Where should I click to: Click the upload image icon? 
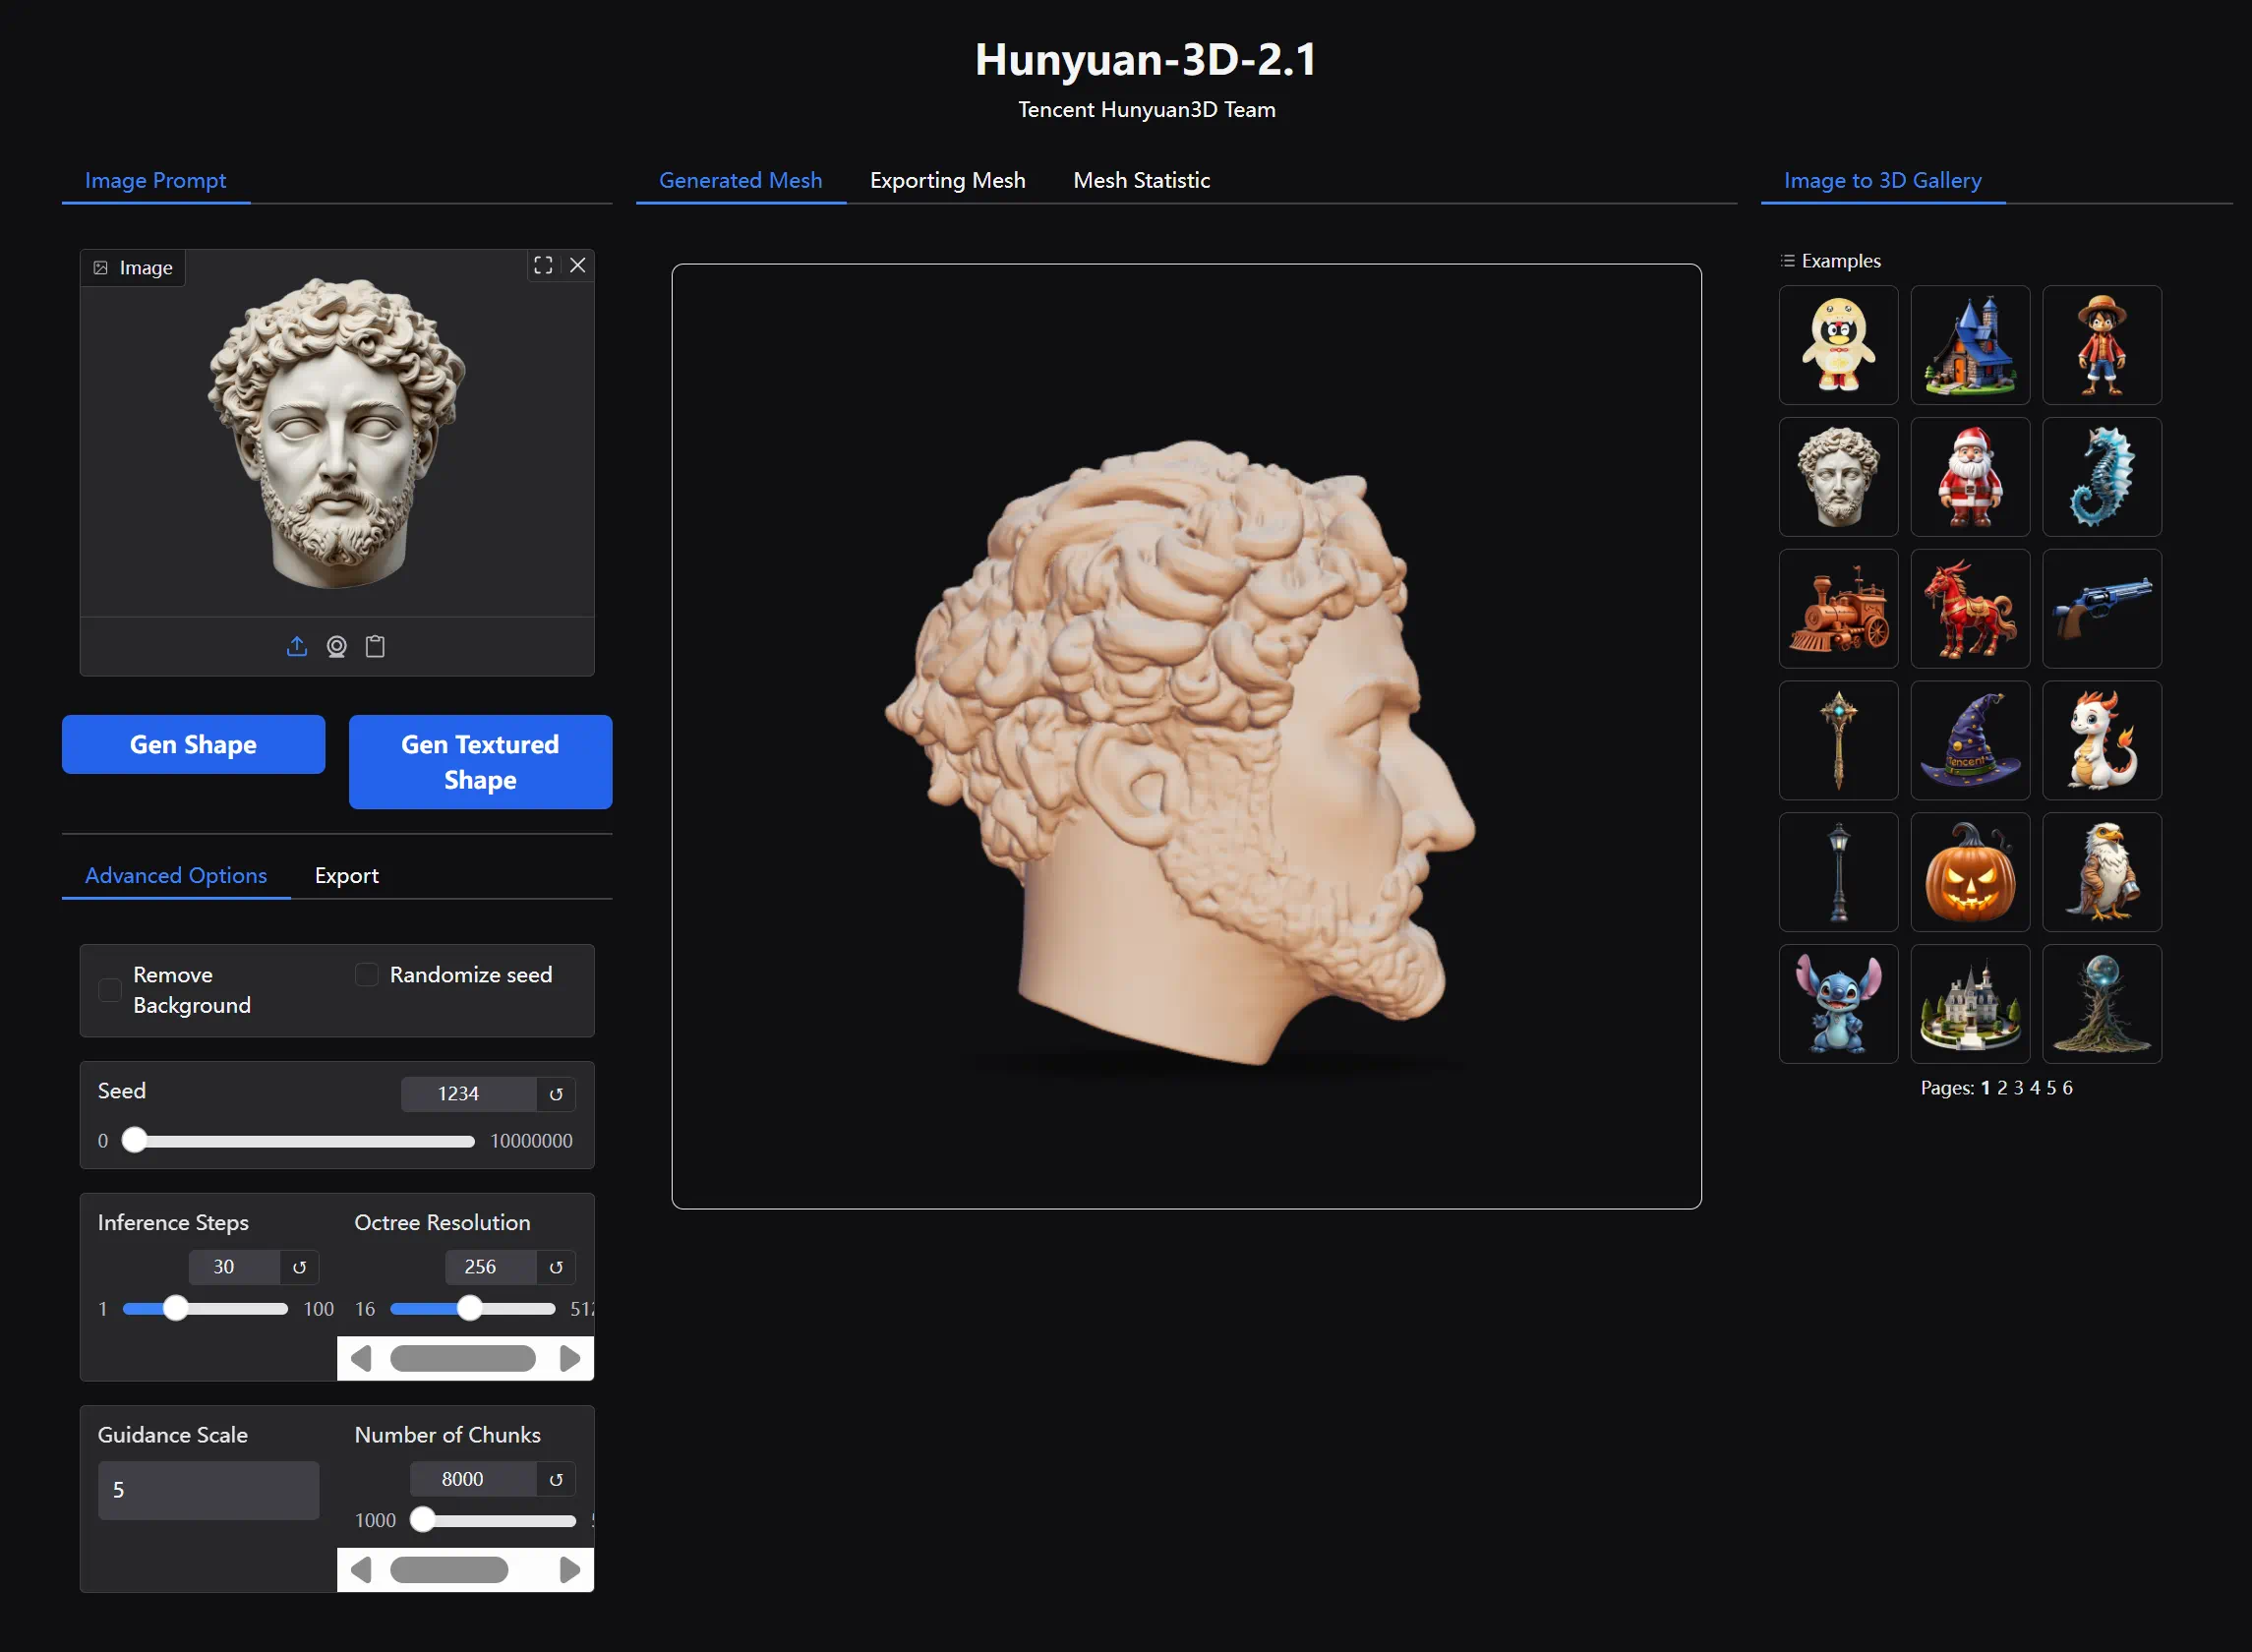[297, 646]
